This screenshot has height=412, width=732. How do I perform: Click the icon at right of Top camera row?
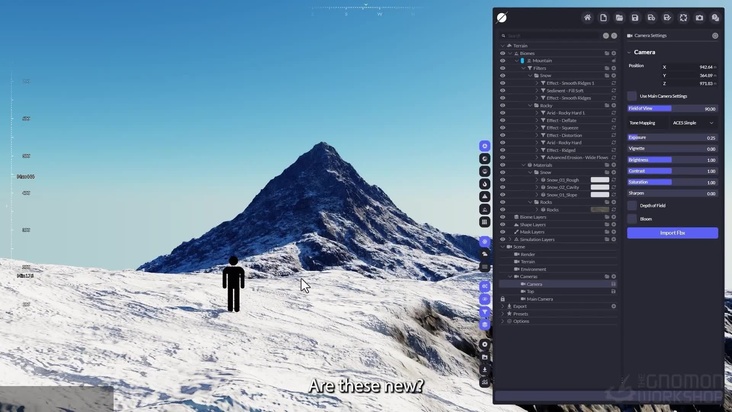(614, 292)
